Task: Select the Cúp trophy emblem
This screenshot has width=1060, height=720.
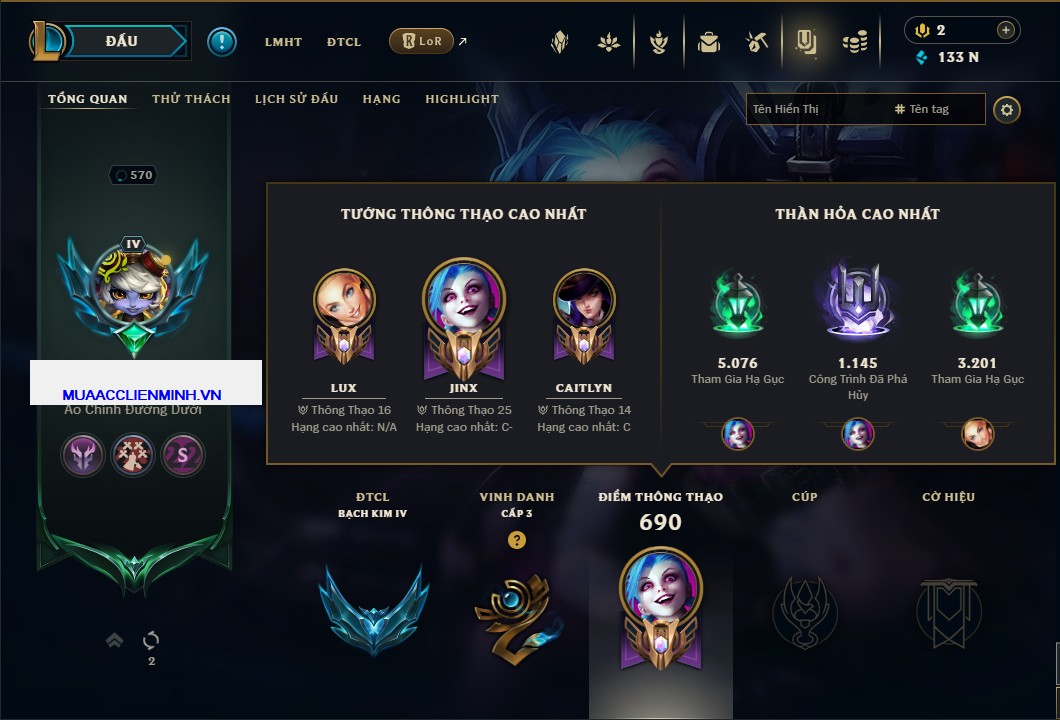Action: (x=804, y=613)
